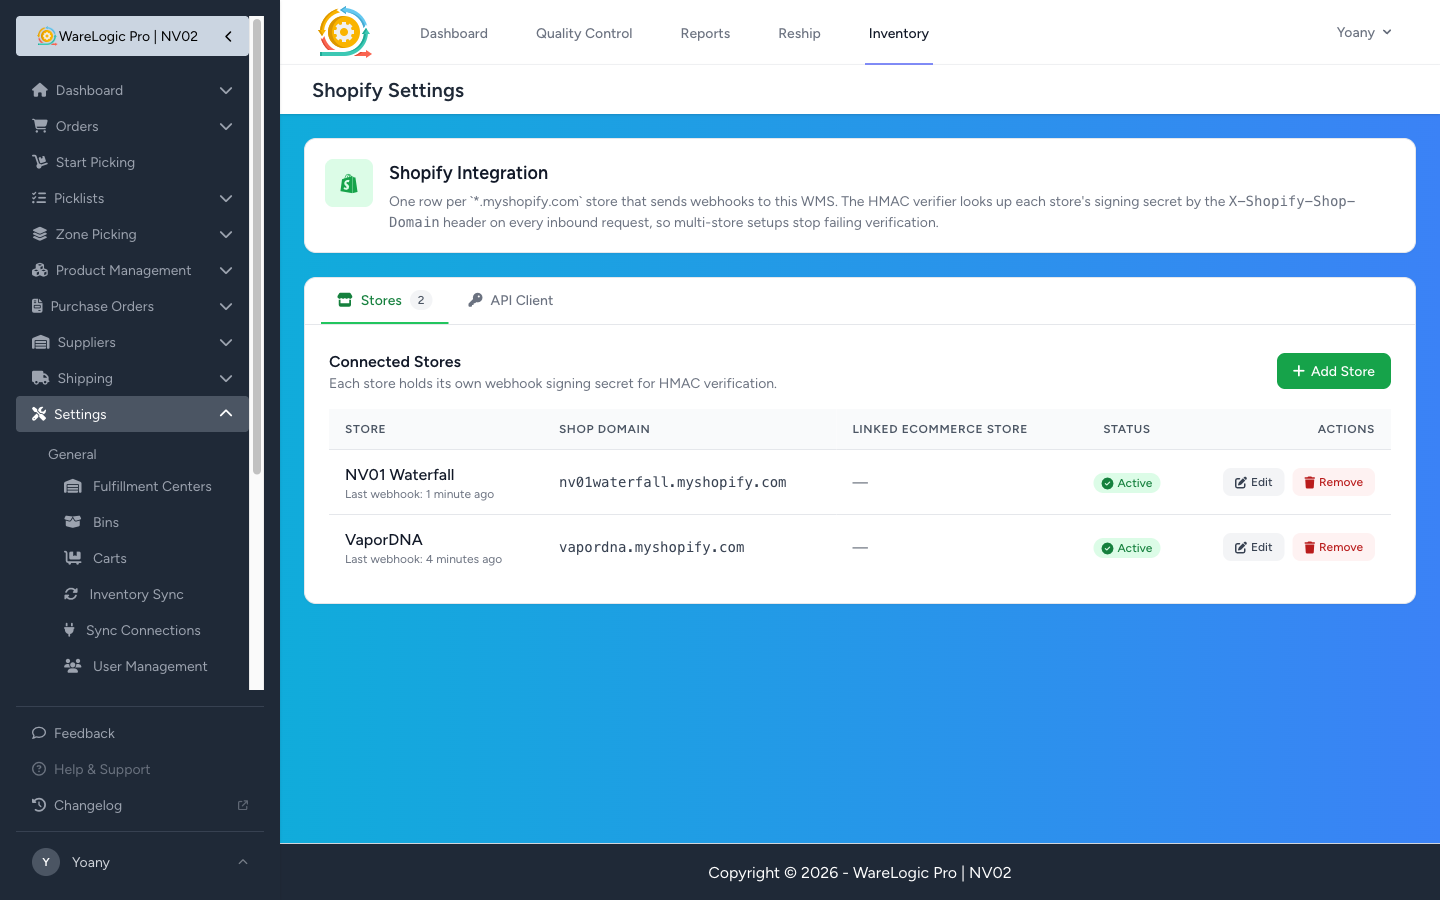Click the Start Picking dolly icon
Viewport: 1440px width, 900px height.
40,162
